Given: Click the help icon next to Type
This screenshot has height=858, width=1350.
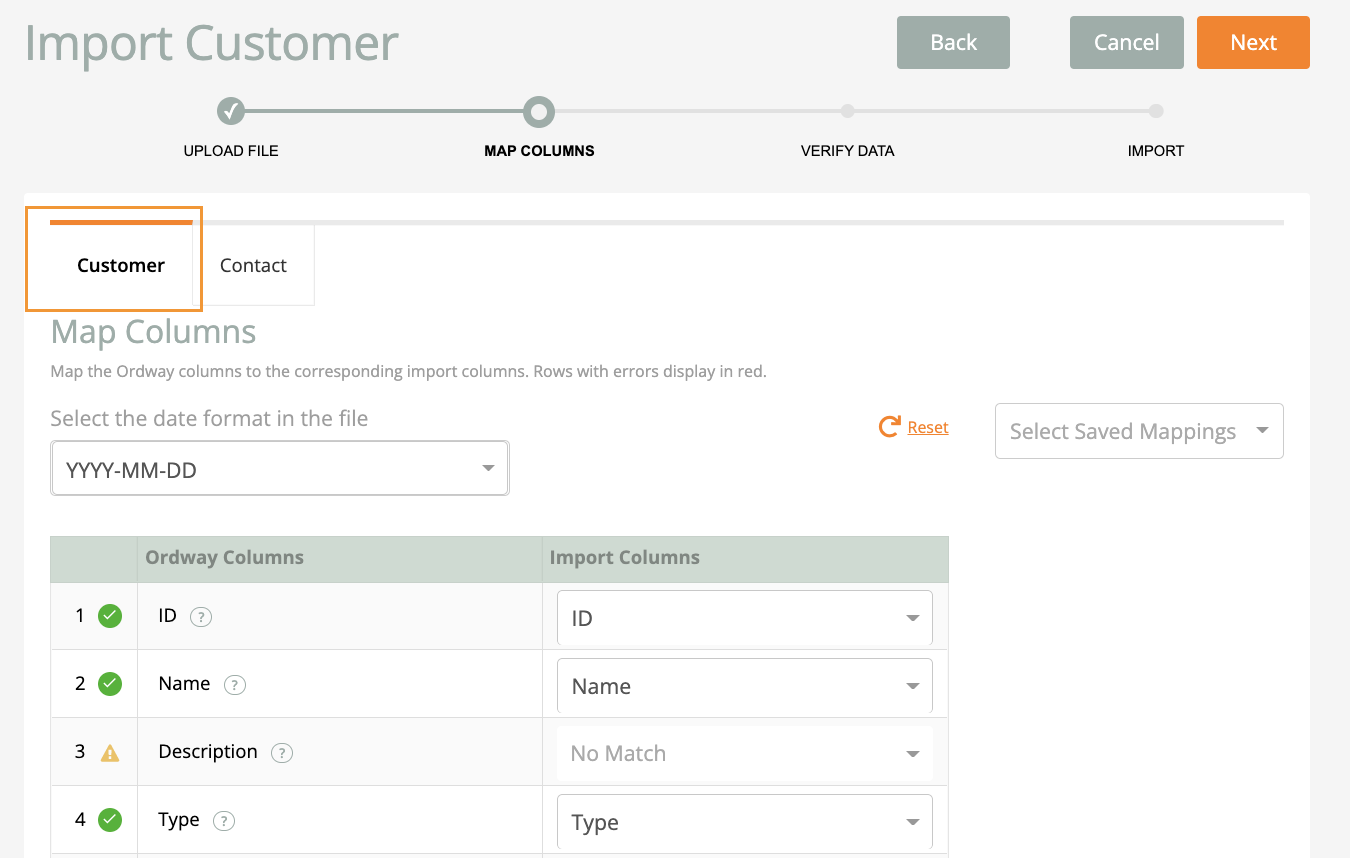Looking at the screenshot, I should (225, 821).
